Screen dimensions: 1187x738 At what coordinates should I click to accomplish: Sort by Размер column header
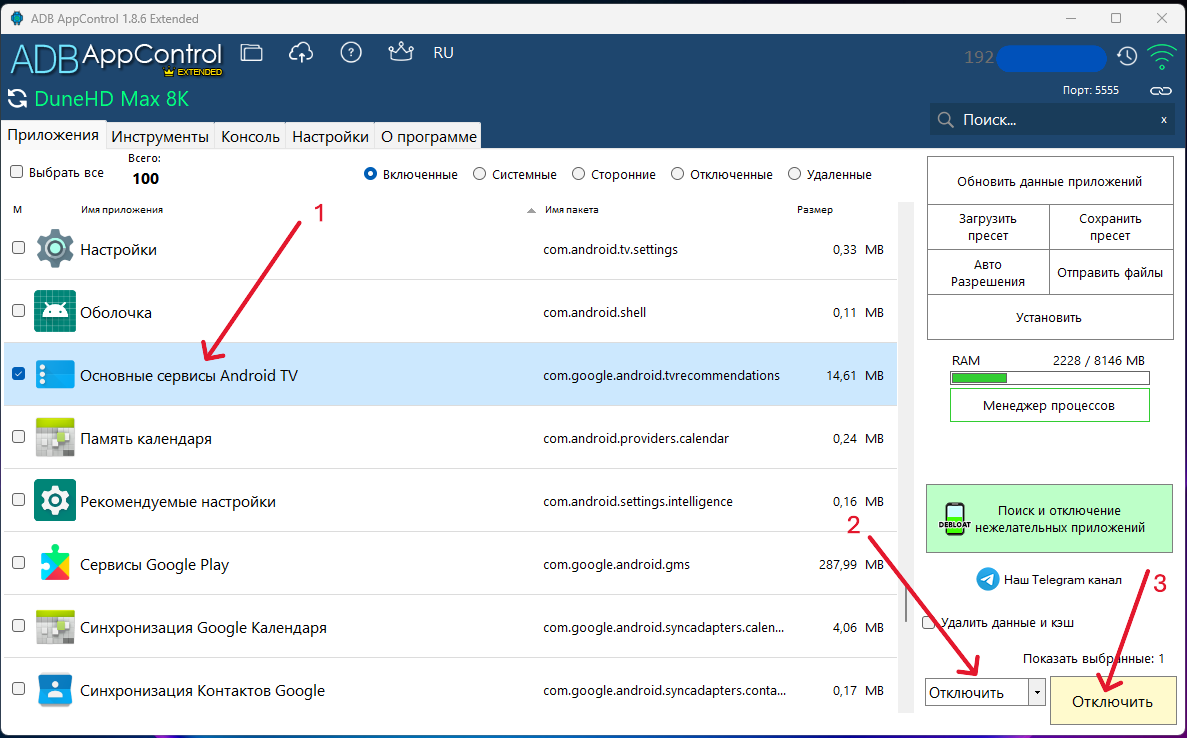pos(815,210)
